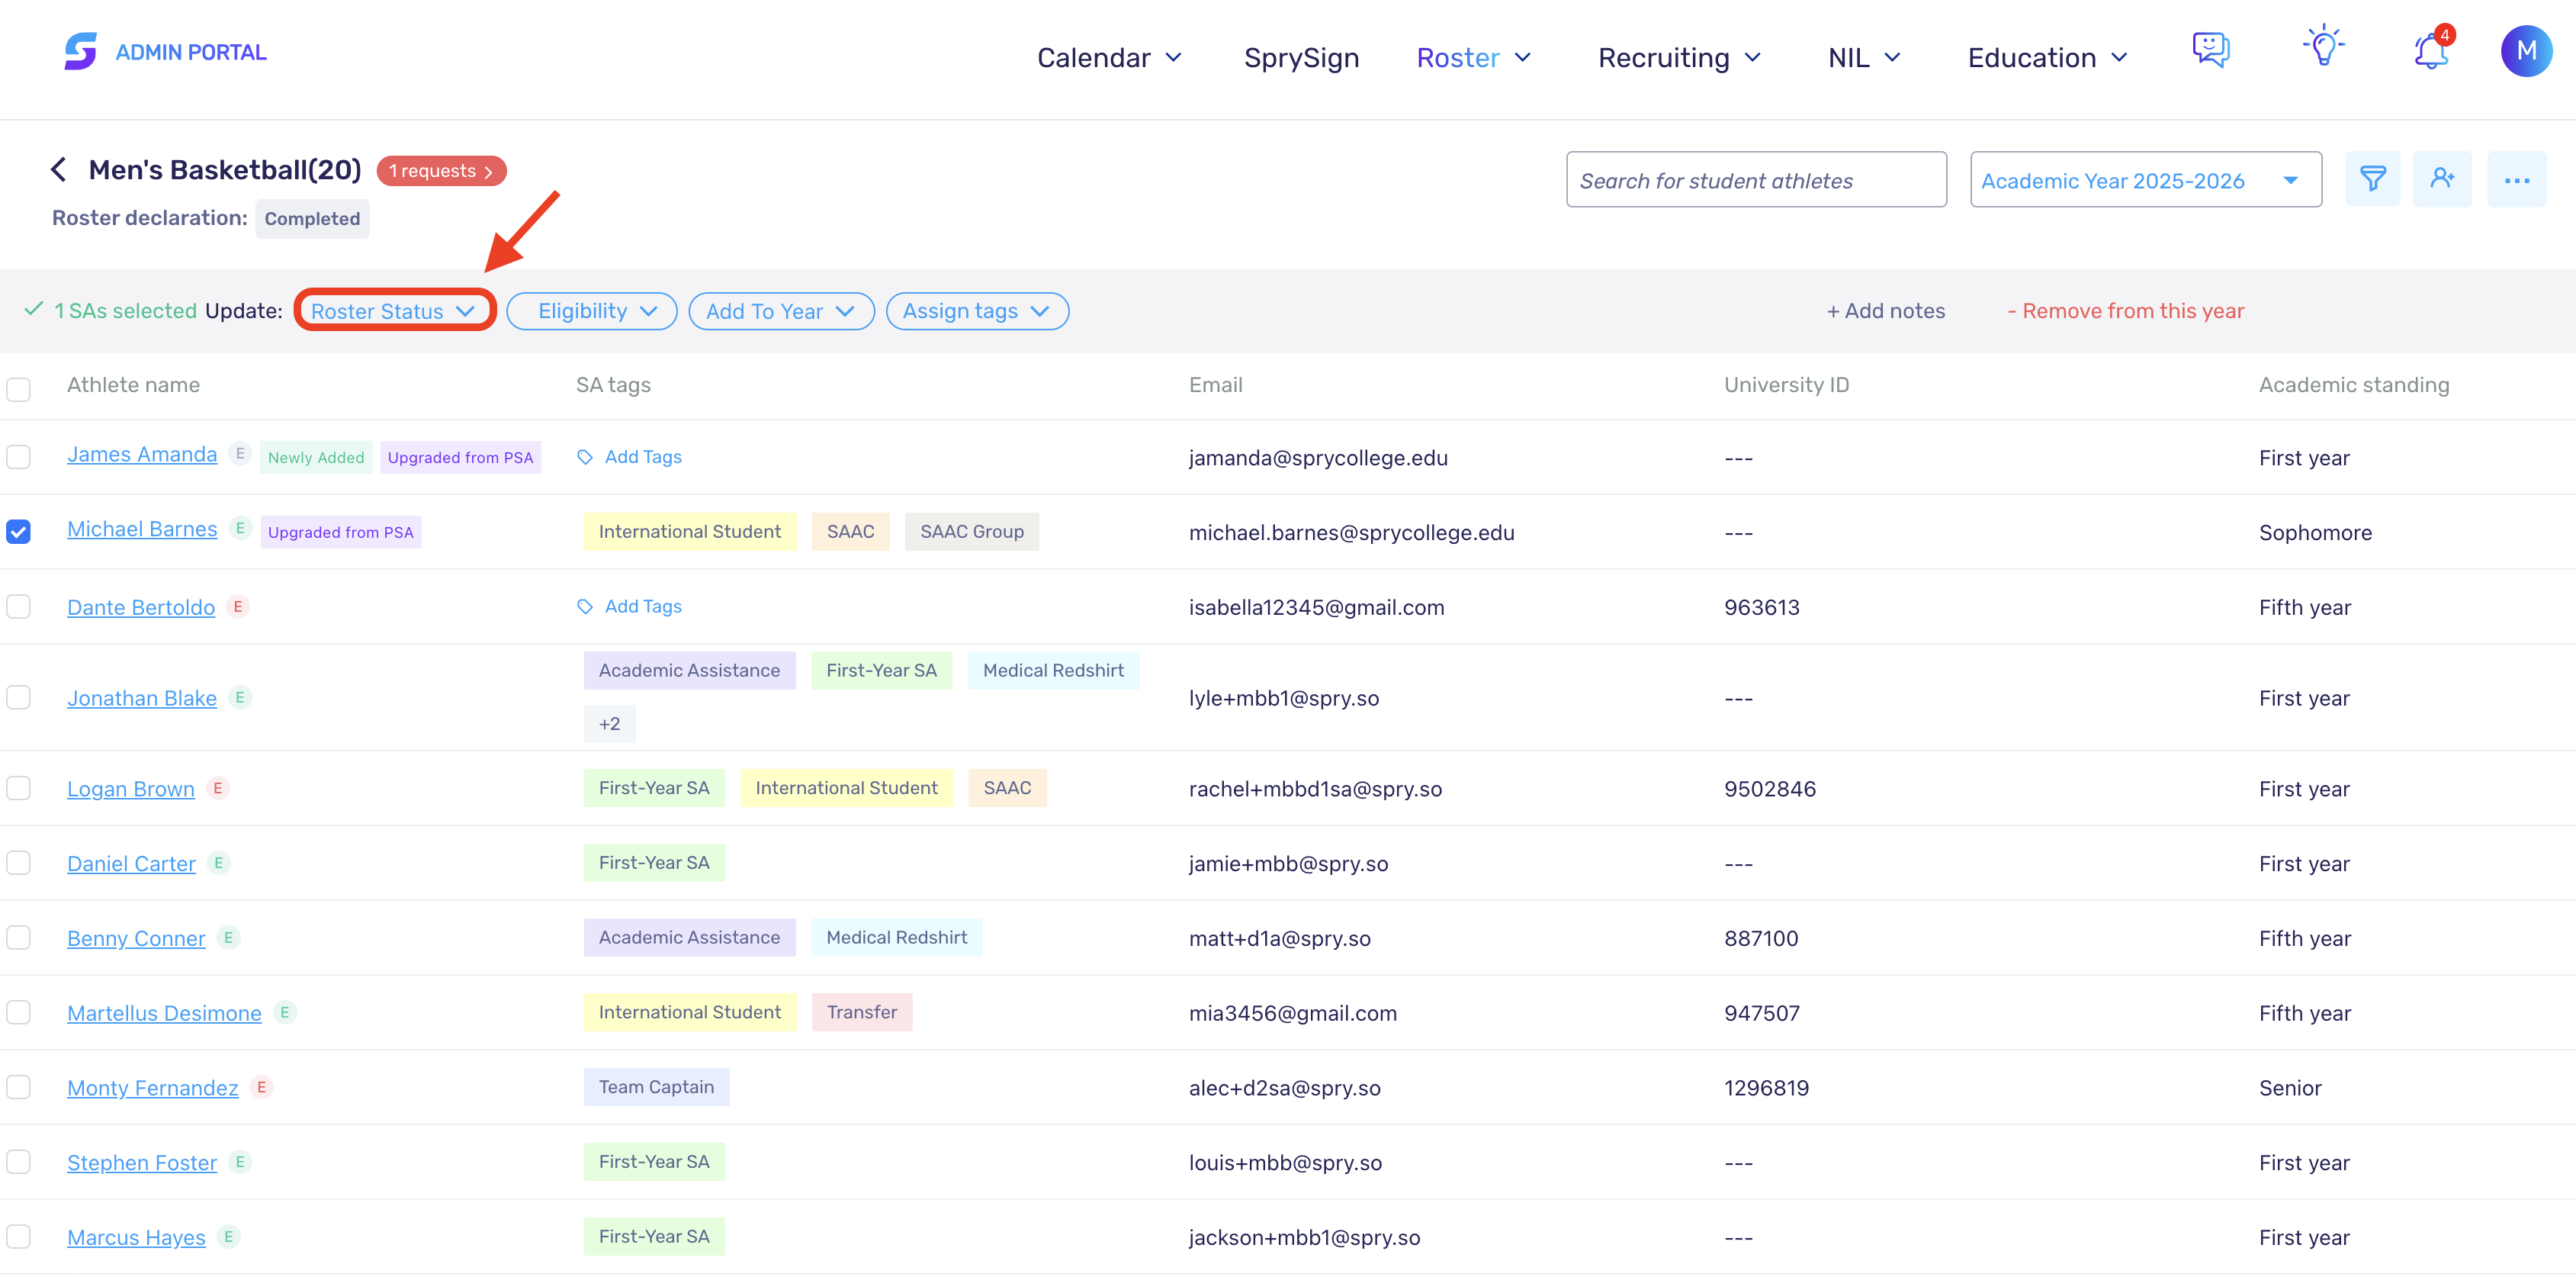Open the three-dot more options menu

2516,180
